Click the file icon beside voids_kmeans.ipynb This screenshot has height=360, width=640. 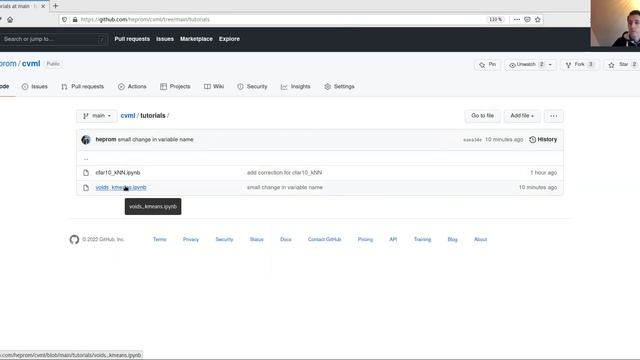click(86, 187)
